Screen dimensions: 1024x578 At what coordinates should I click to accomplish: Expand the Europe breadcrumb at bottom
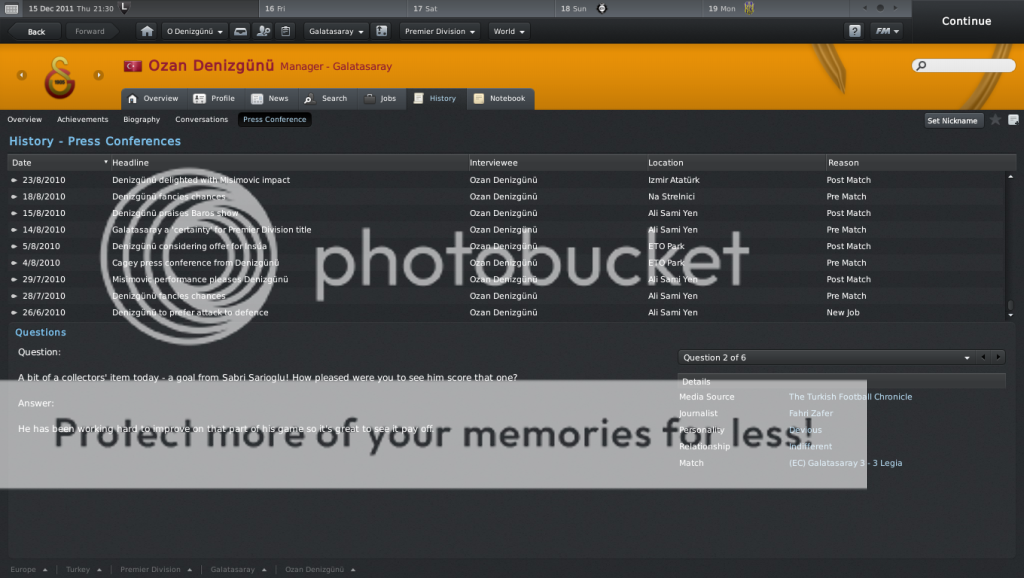pyautogui.click(x=29, y=570)
